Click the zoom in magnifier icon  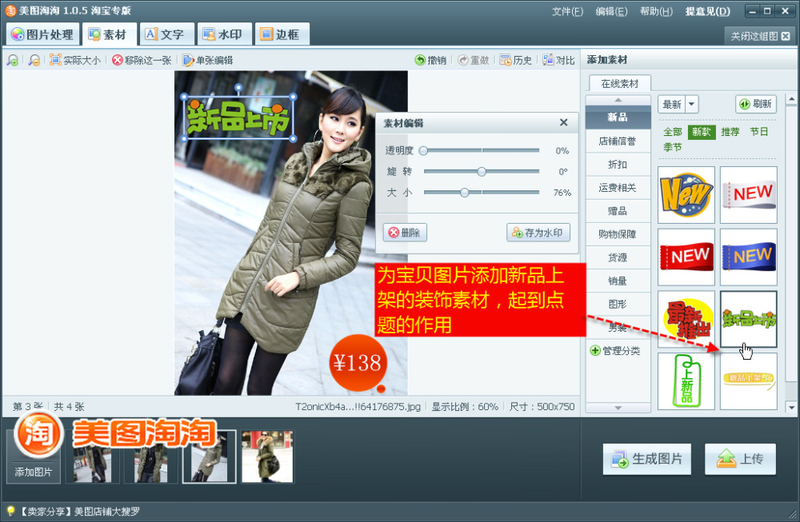[x=12, y=60]
